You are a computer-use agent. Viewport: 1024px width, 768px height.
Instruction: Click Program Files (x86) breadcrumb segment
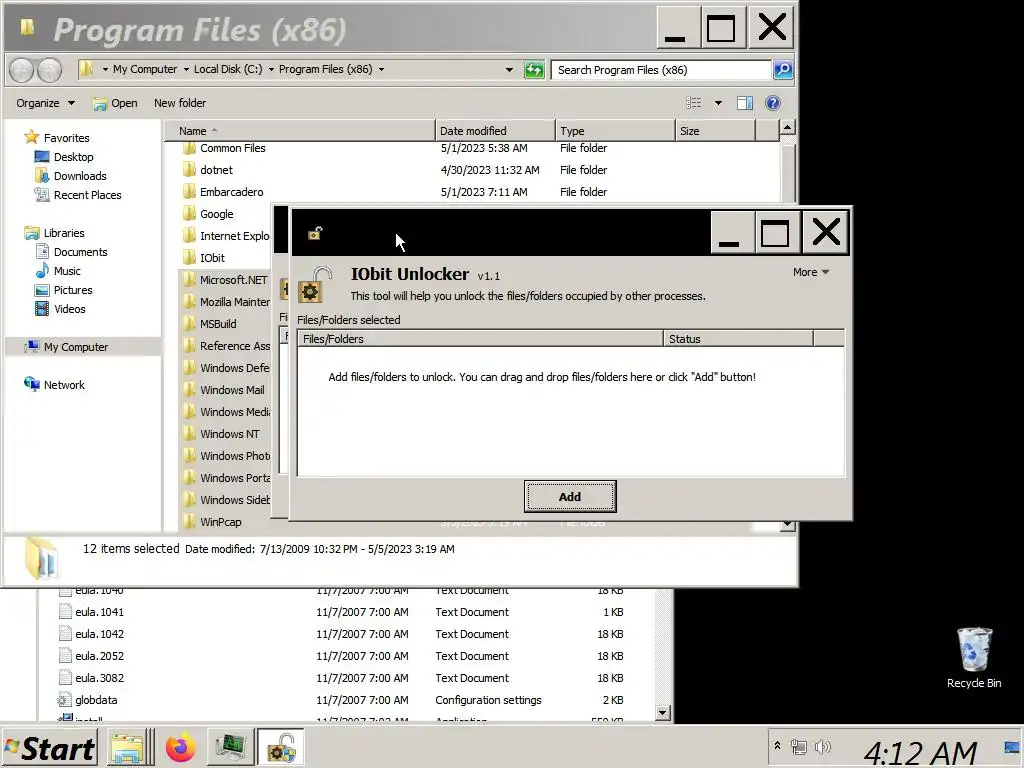(325, 69)
